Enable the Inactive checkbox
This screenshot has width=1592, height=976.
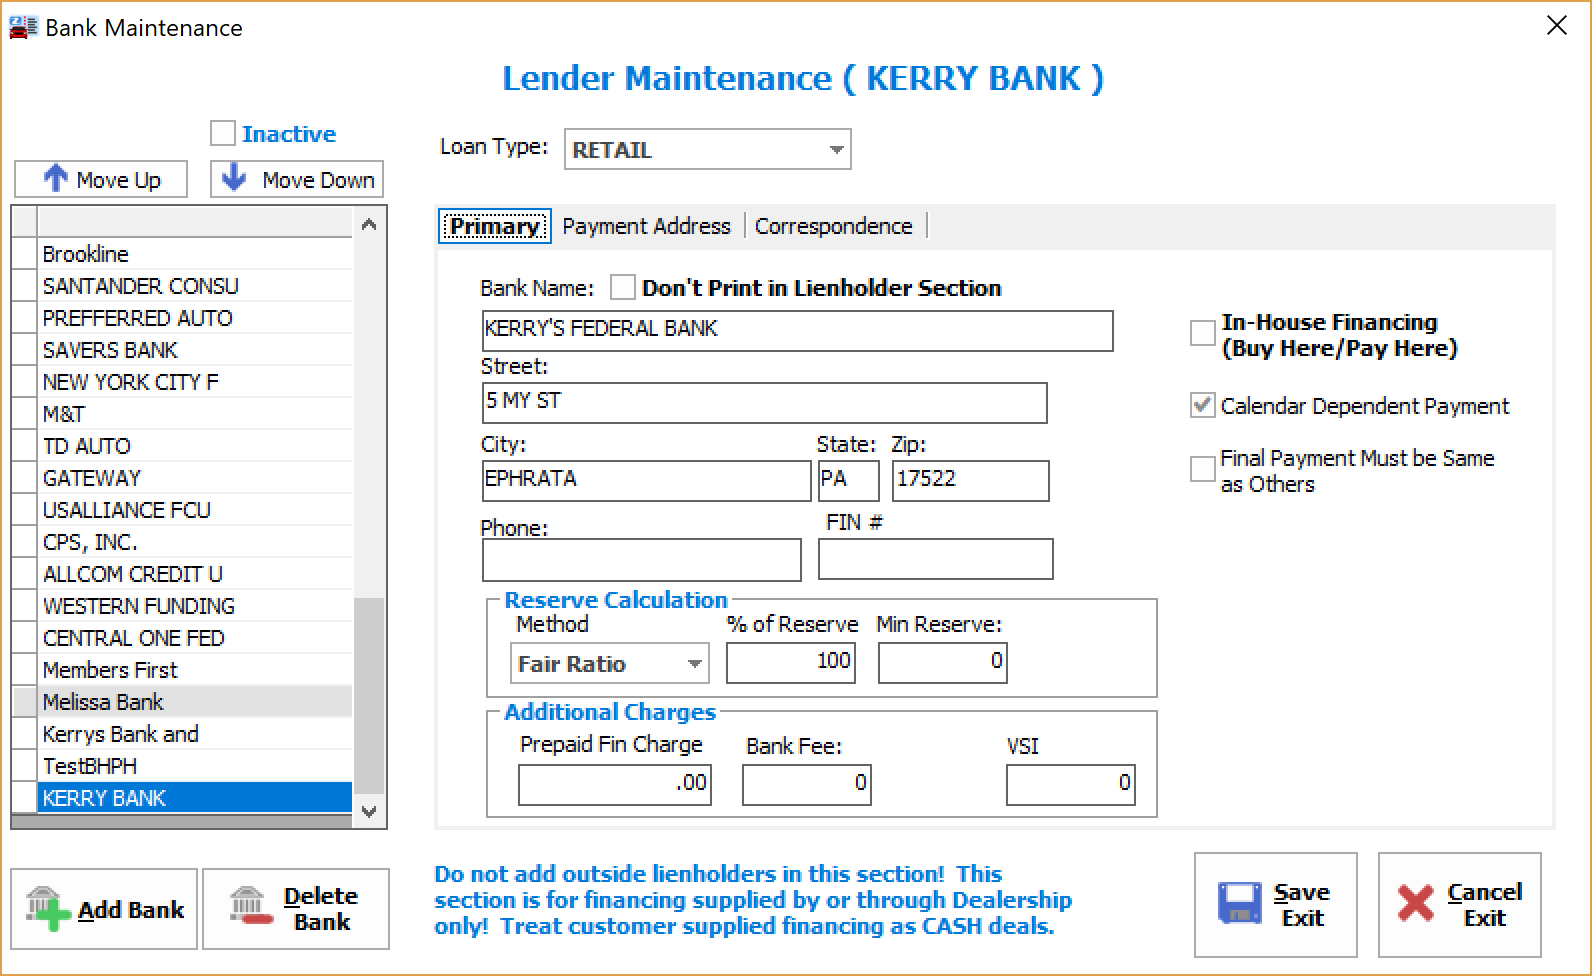[x=223, y=133]
